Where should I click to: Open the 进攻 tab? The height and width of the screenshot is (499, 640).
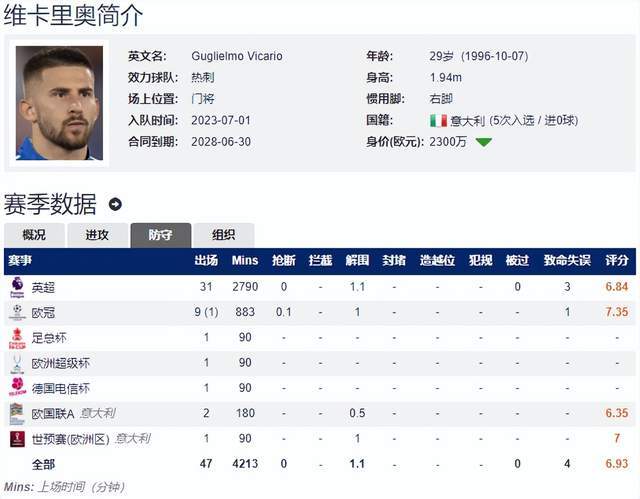tap(97, 235)
